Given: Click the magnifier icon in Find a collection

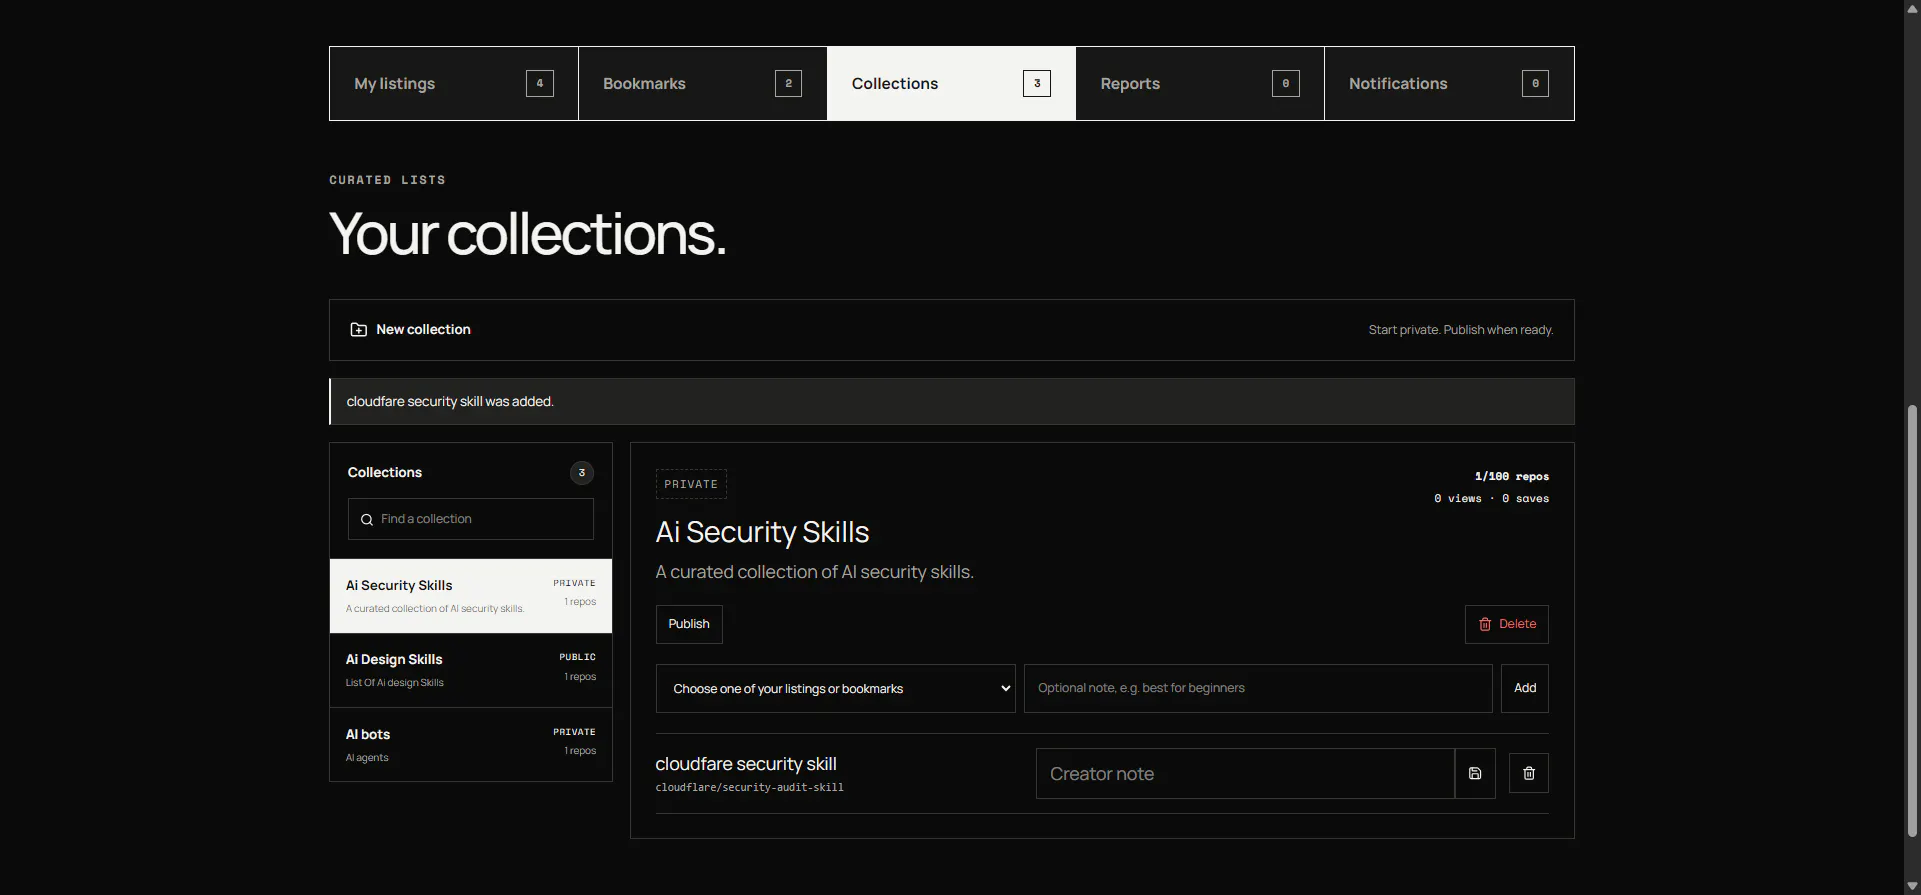Looking at the screenshot, I should [x=367, y=520].
